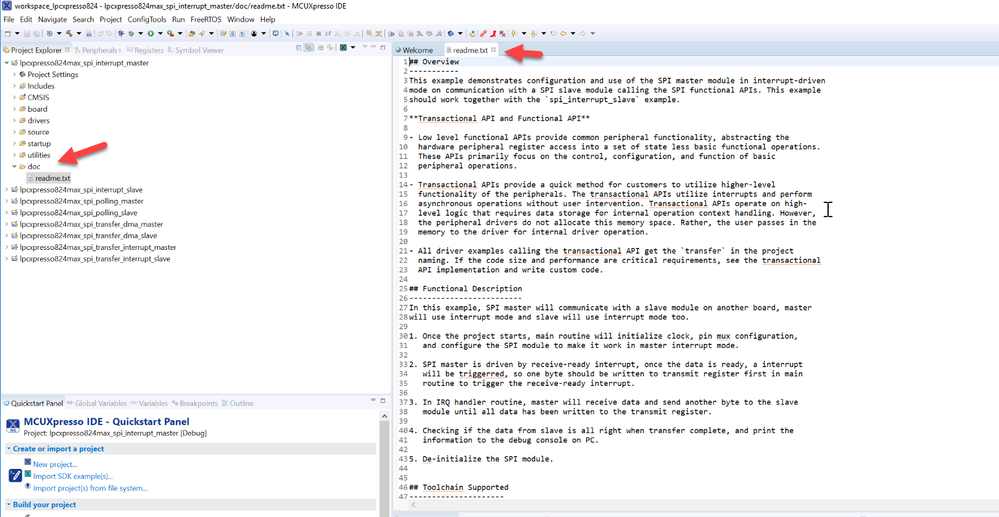
Task: Open the dropdown next to the Build hammer
Action: tap(79, 33)
